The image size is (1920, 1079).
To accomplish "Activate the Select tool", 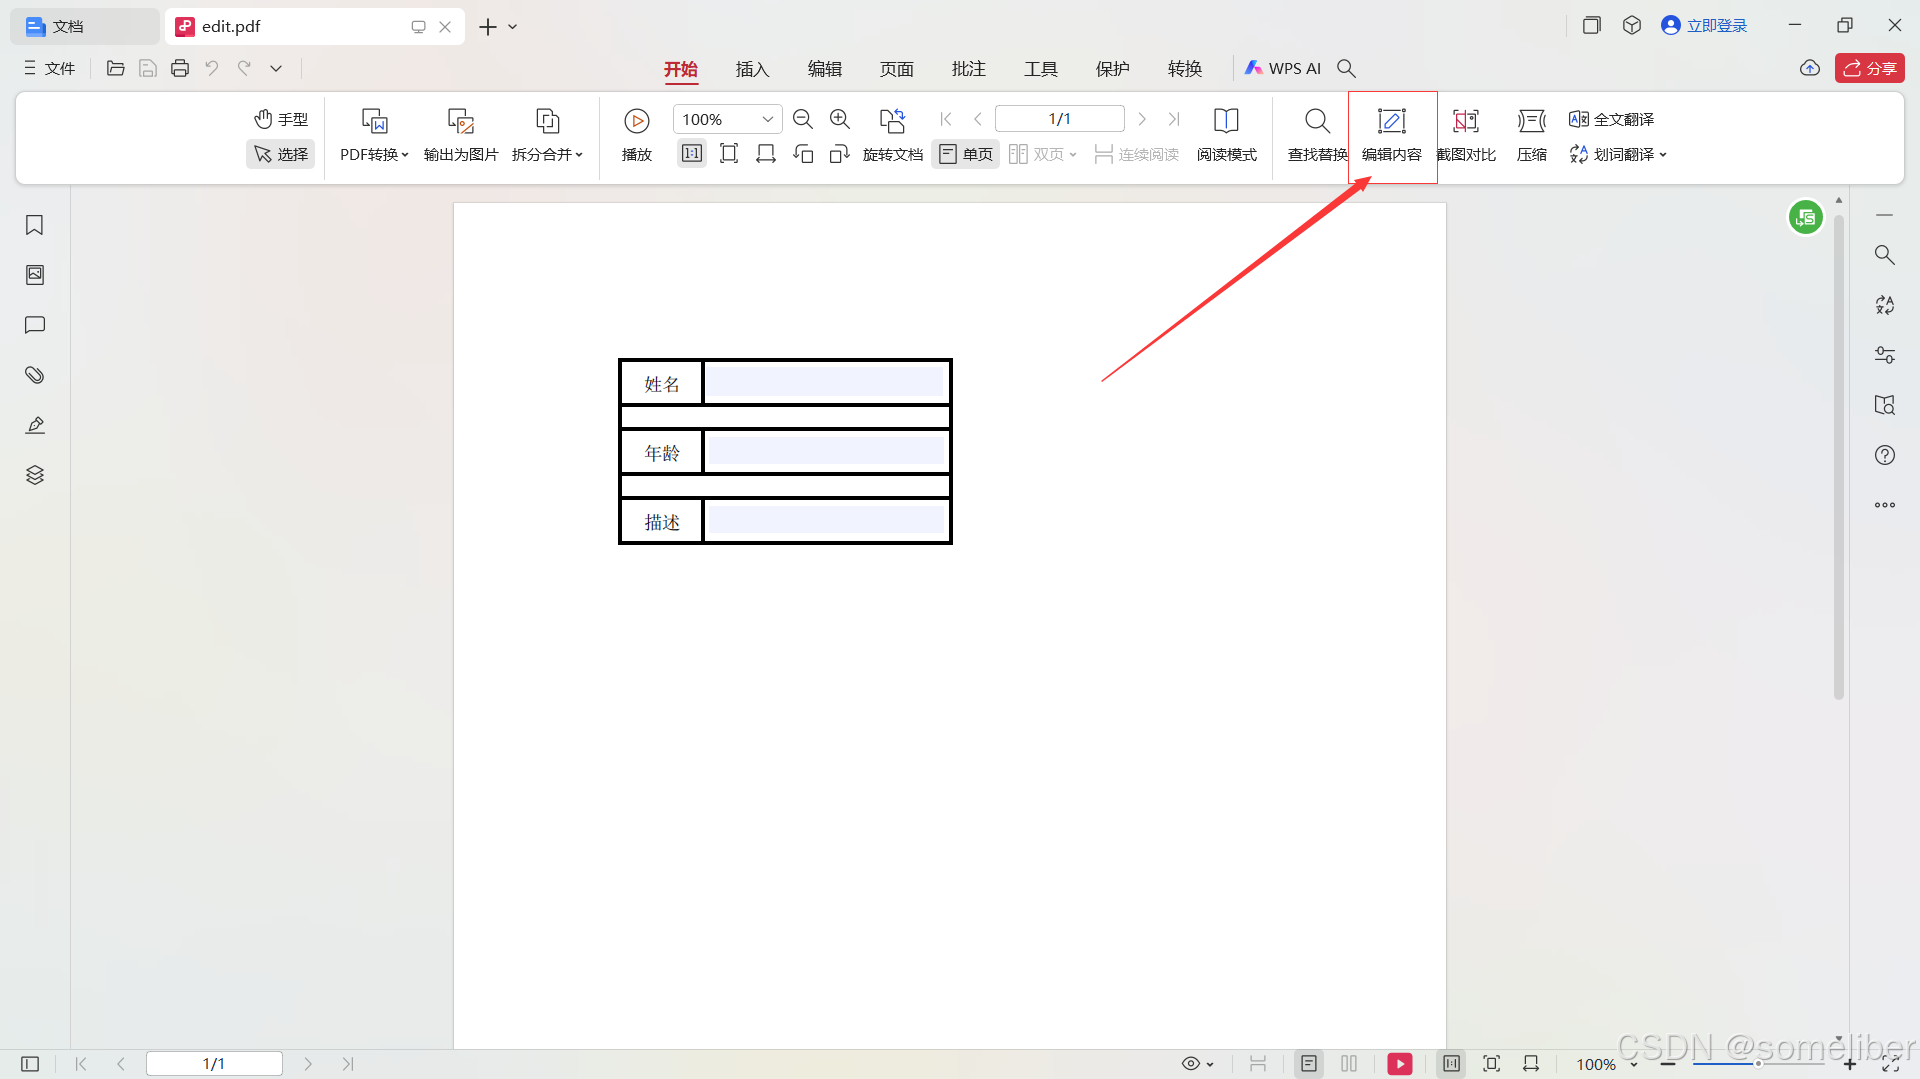I will 281,154.
